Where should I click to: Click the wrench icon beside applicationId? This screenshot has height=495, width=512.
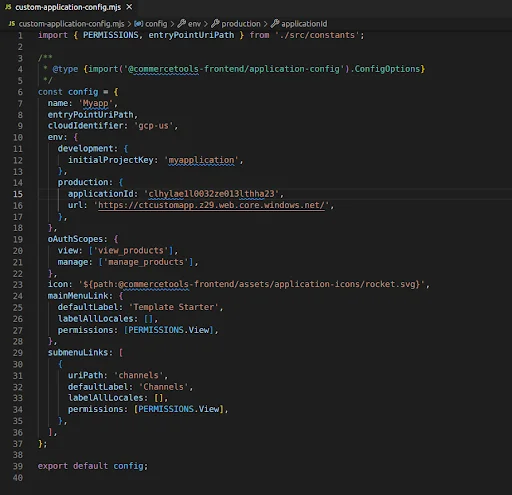click(x=275, y=23)
